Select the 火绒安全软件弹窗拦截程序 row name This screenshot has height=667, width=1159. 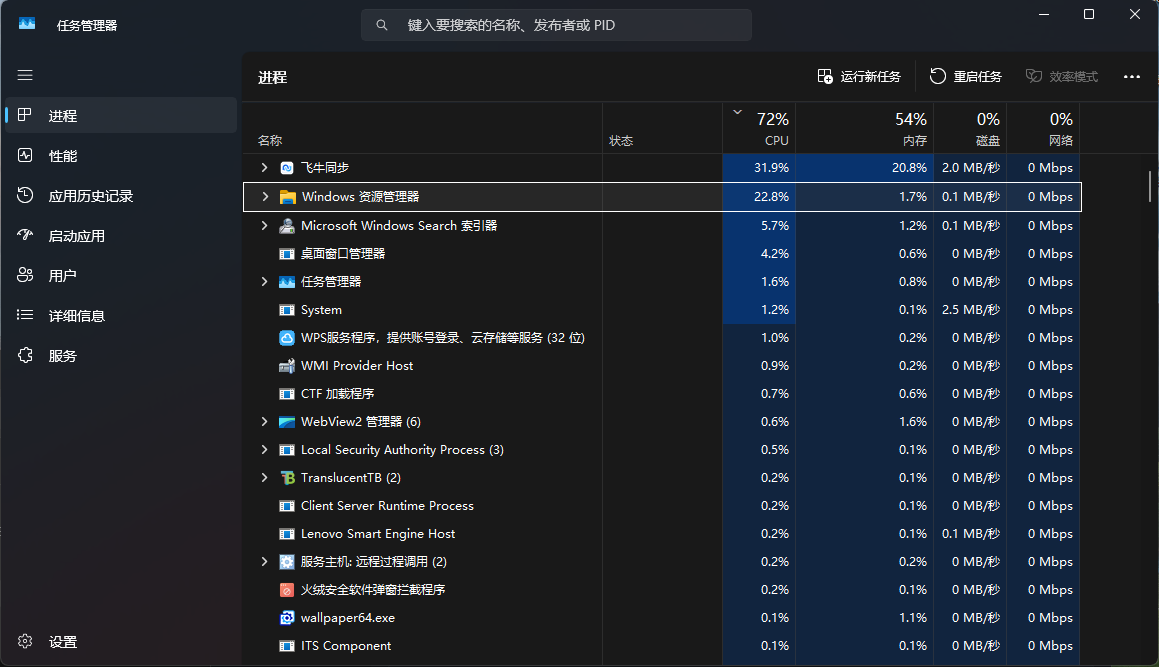(x=373, y=590)
